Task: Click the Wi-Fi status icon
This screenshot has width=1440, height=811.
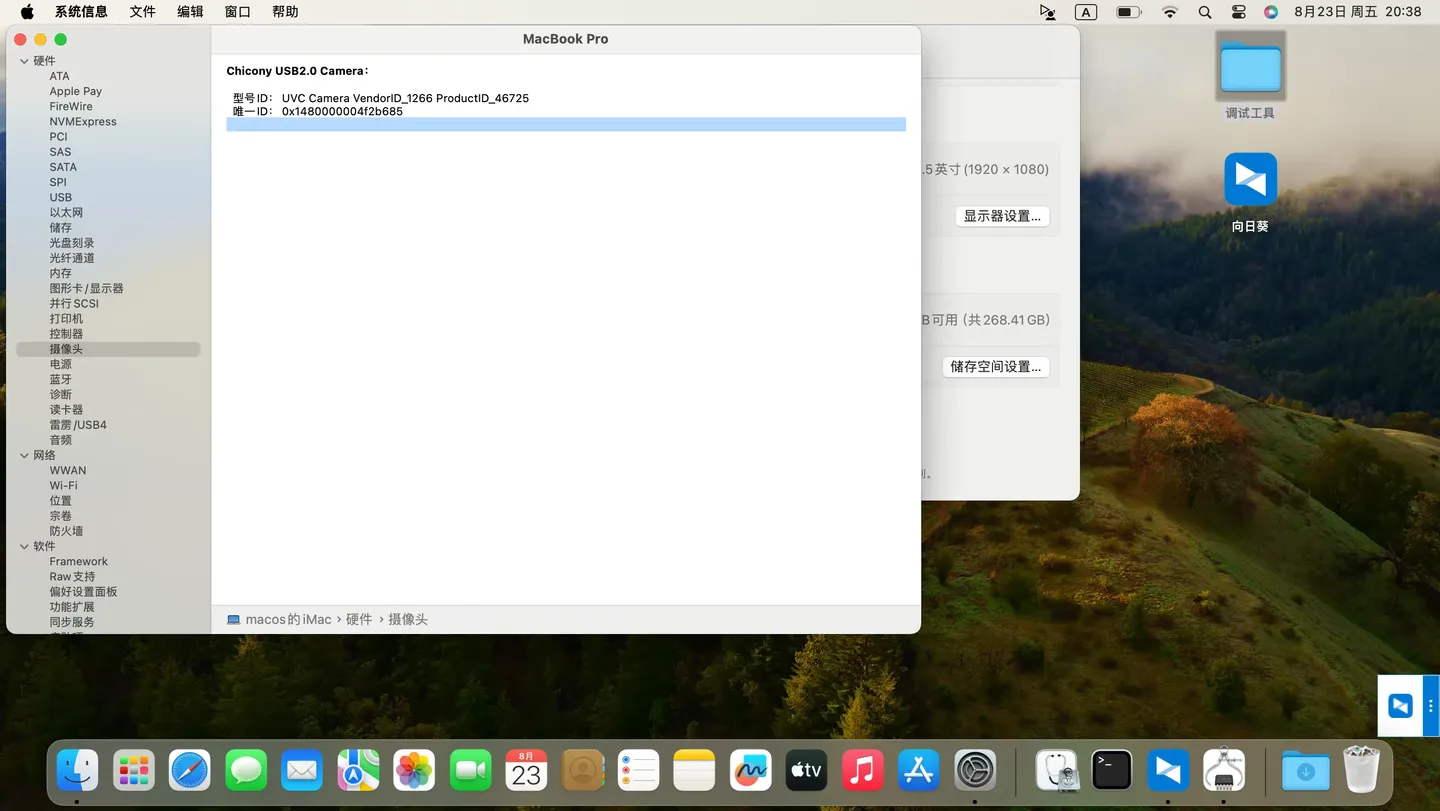Action: click(1170, 12)
